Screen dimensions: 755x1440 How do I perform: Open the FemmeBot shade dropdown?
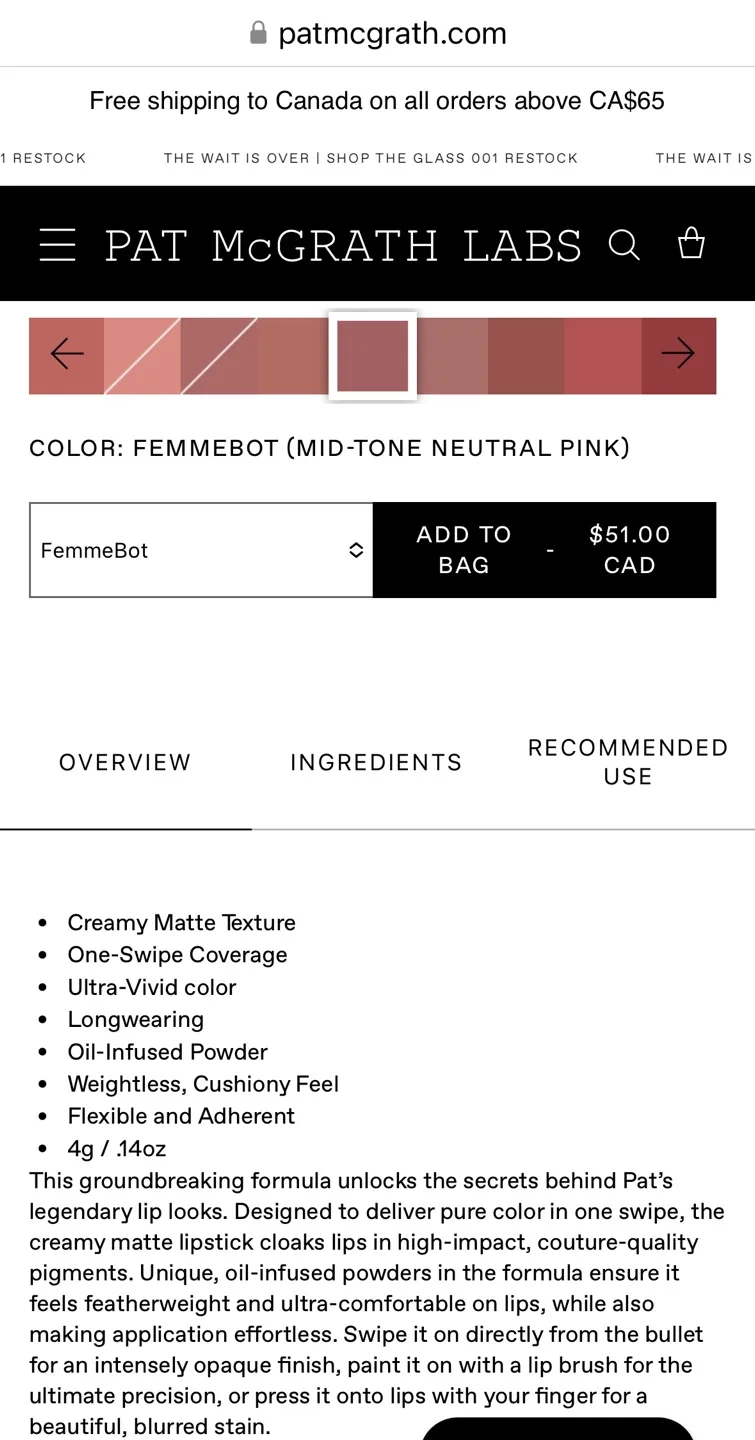pyautogui.click(x=200, y=550)
